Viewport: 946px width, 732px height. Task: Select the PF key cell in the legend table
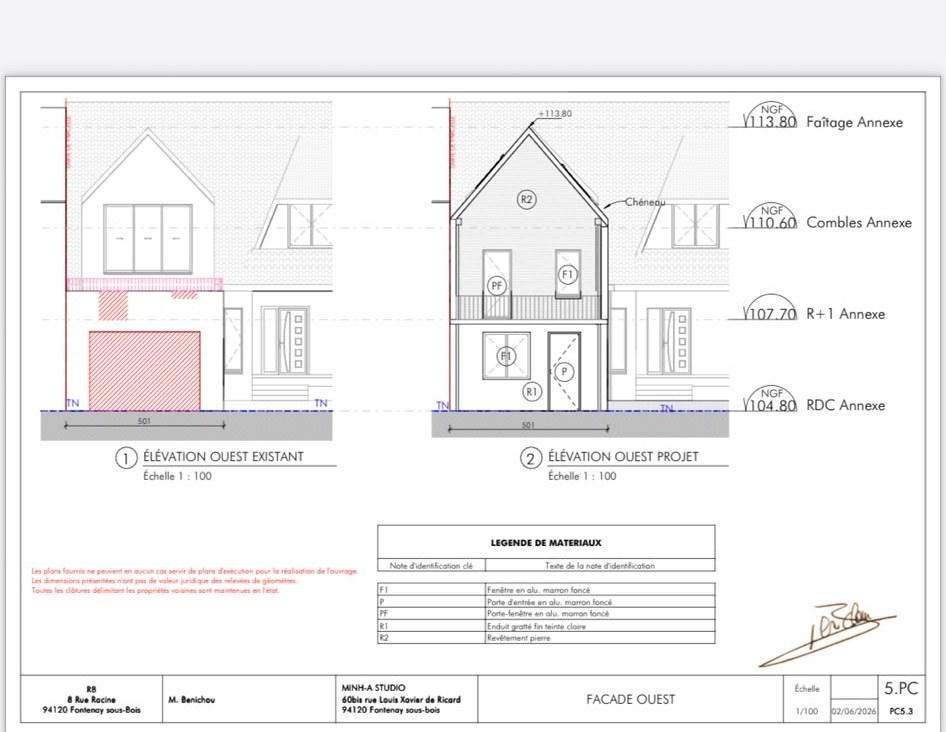[x=431, y=613]
